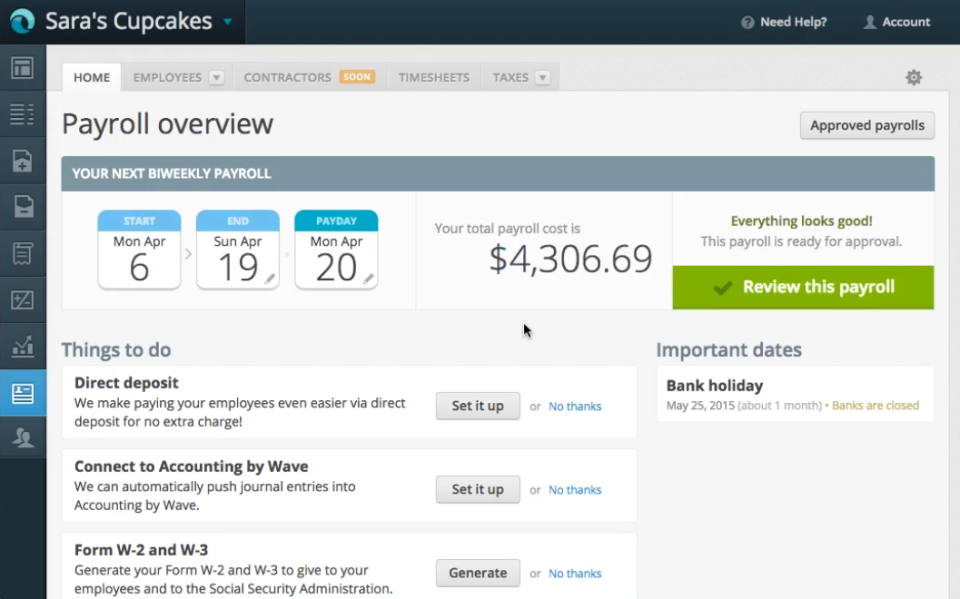Click the total payroll cost $4,306.69
This screenshot has width=960, height=599.
click(571, 259)
